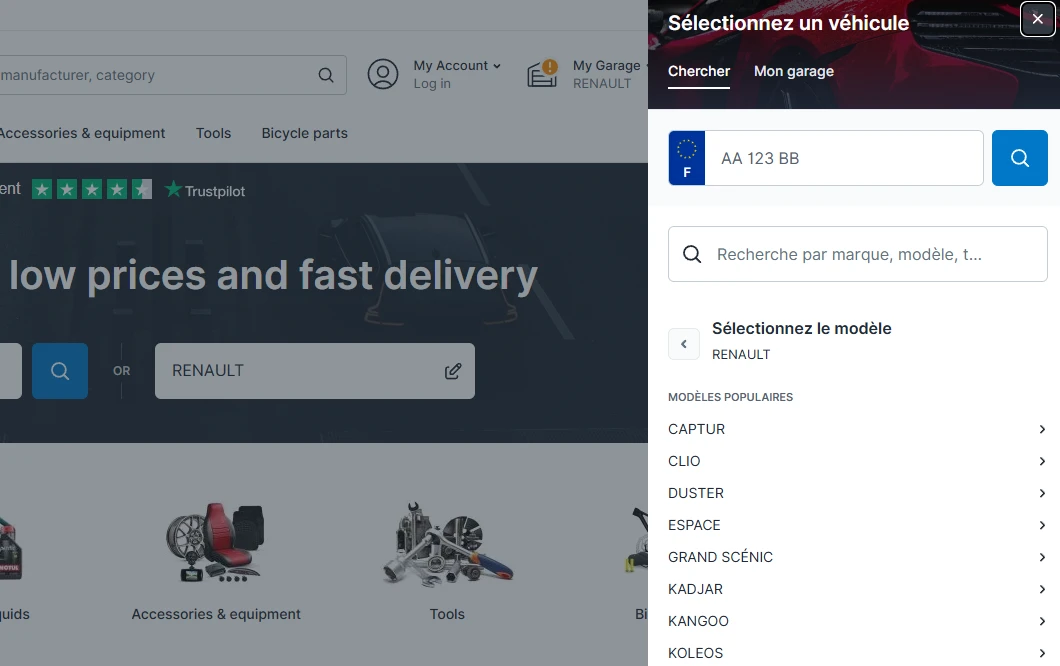The height and width of the screenshot is (666, 1060).
Task: Click the magnifier in Recherche par marque field
Action: pos(692,254)
